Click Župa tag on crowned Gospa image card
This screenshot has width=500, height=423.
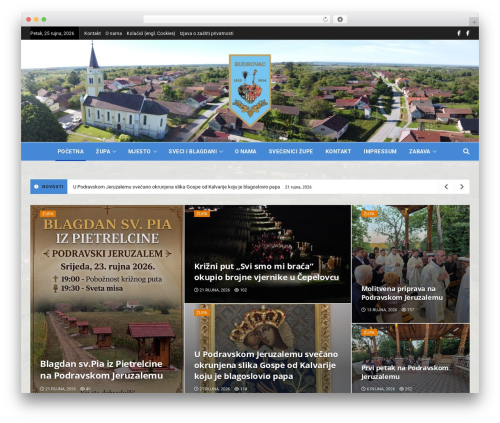(x=202, y=312)
